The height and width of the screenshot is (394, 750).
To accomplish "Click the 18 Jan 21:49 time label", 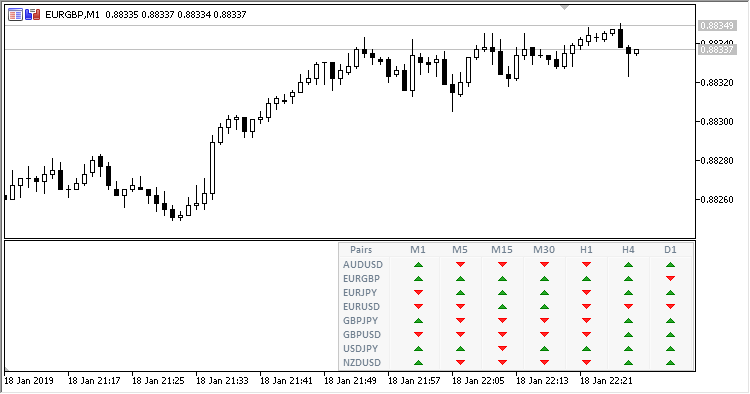I will pyautogui.click(x=350, y=381).
